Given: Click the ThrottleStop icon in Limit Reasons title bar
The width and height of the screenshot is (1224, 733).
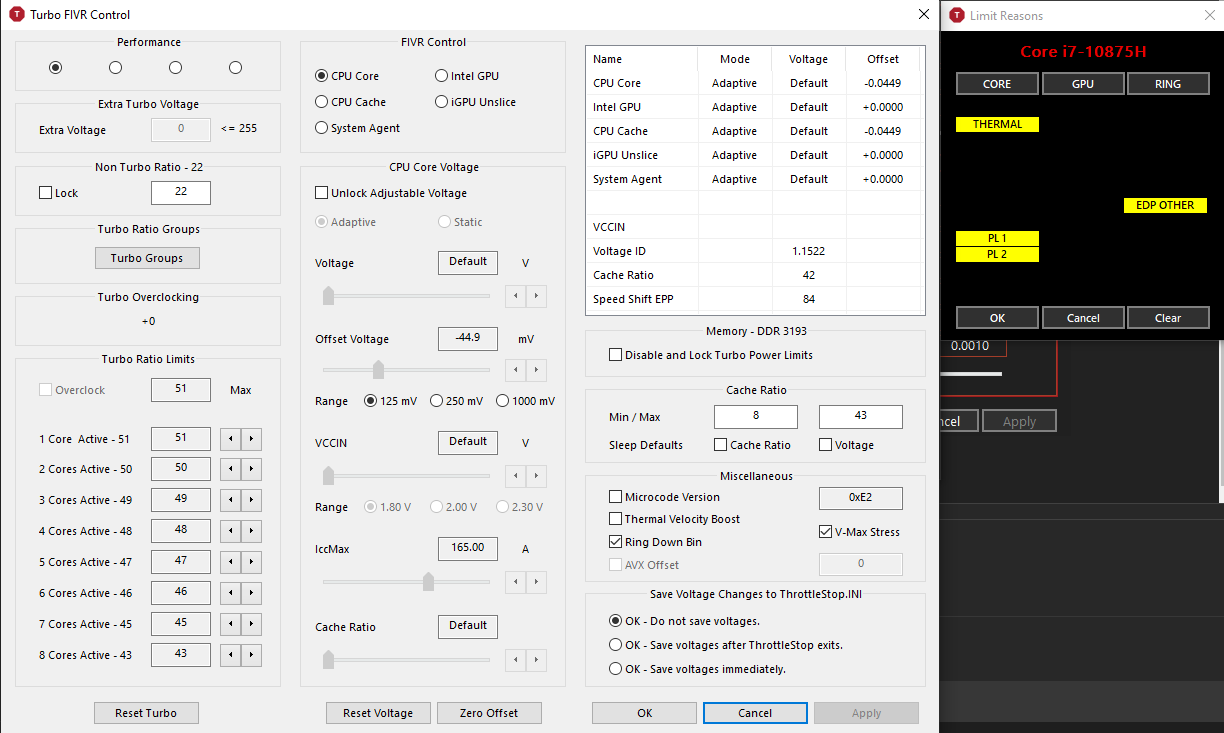Looking at the screenshot, I should tap(957, 15).
